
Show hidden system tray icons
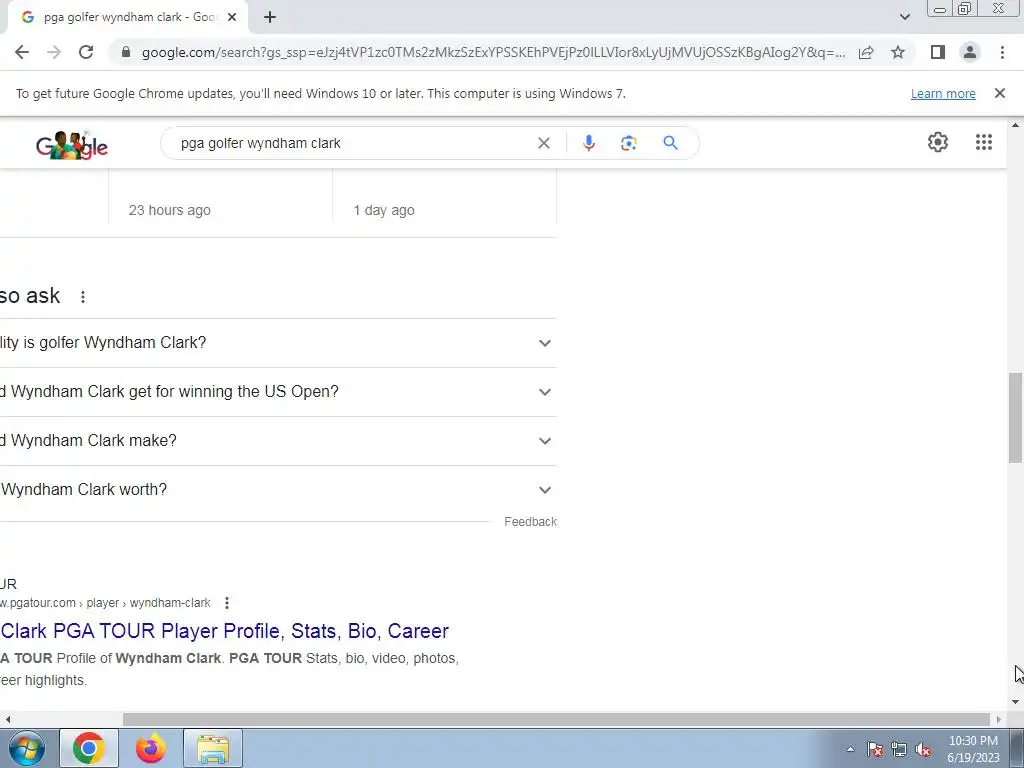(x=850, y=749)
